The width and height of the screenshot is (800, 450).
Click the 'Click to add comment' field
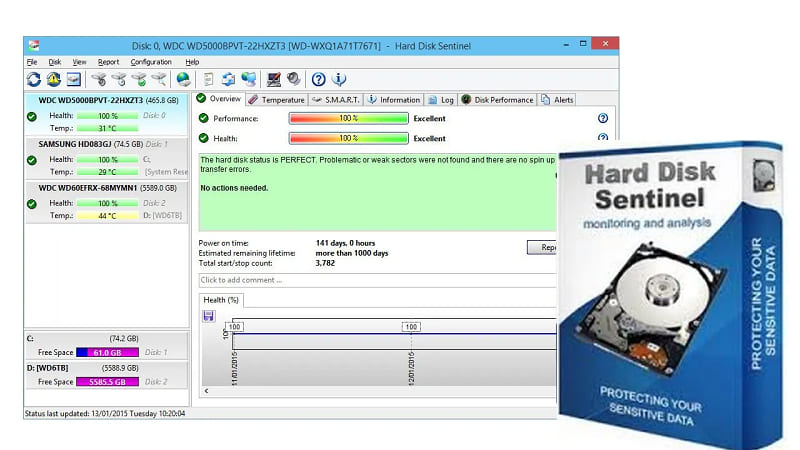(x=378, y=280)
